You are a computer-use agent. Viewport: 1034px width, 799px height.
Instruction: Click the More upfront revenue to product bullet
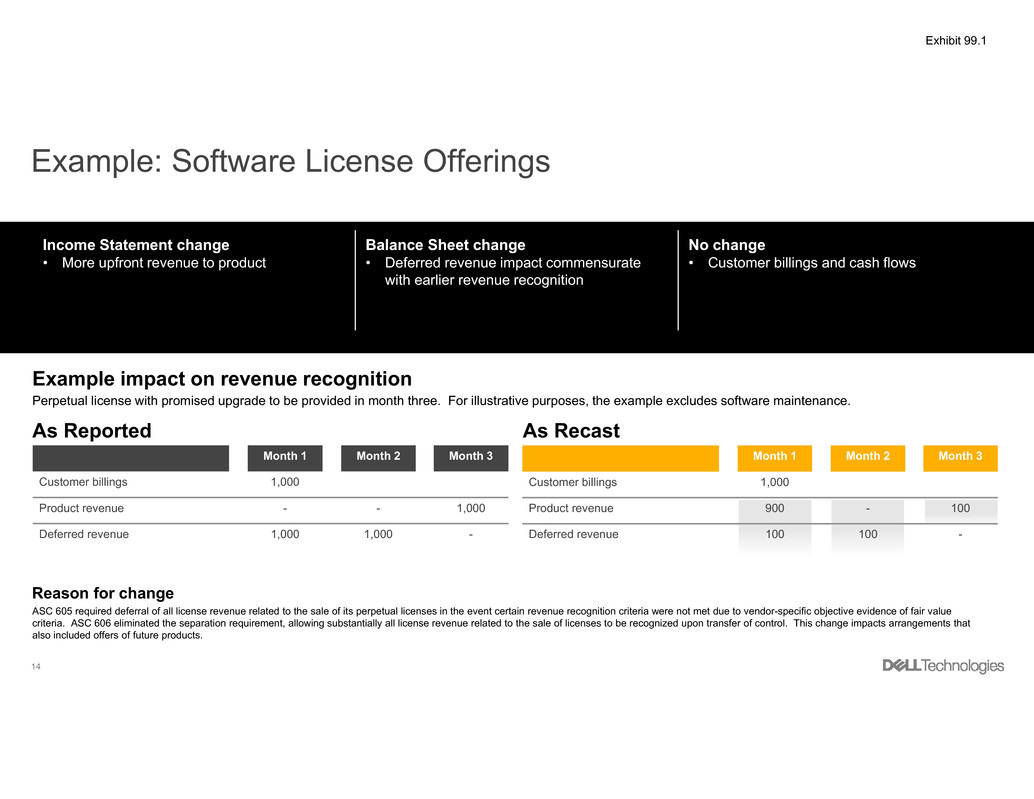tap(163, 263)
